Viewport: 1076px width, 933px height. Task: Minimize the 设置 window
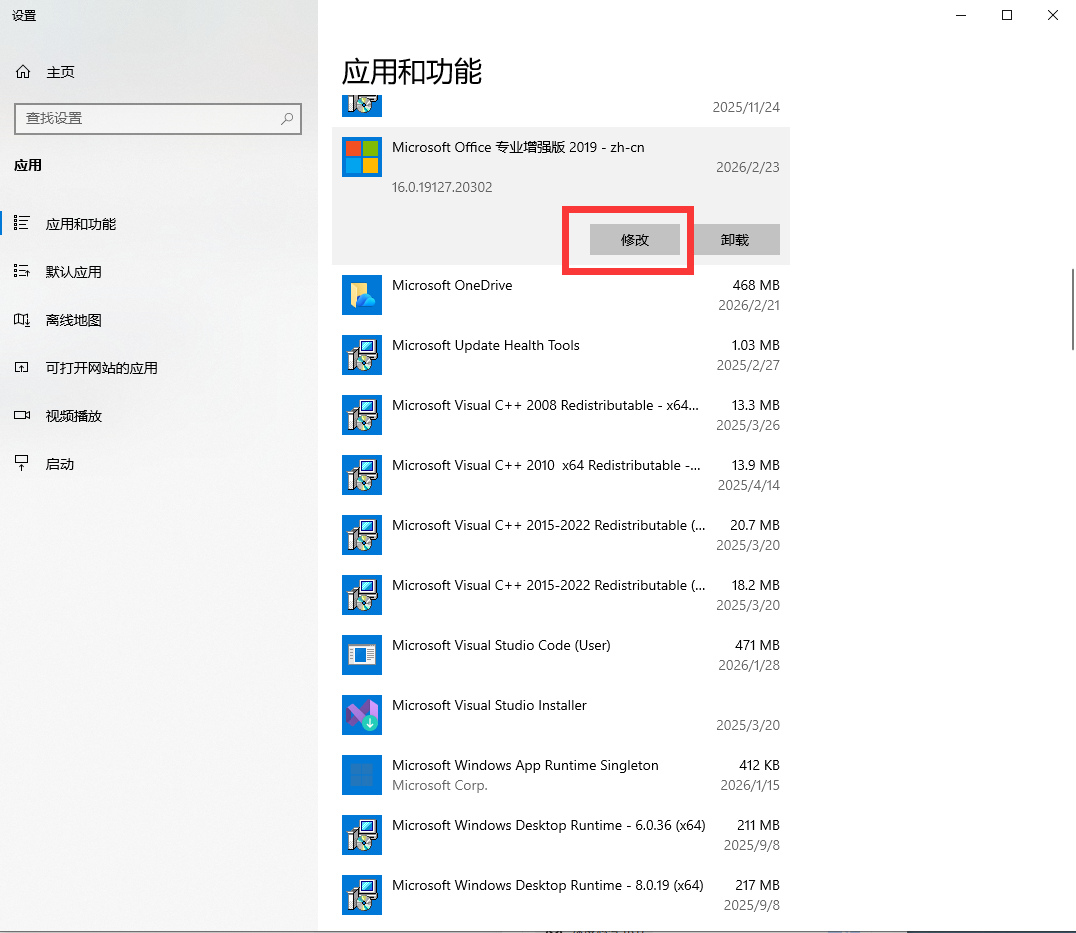961,15
